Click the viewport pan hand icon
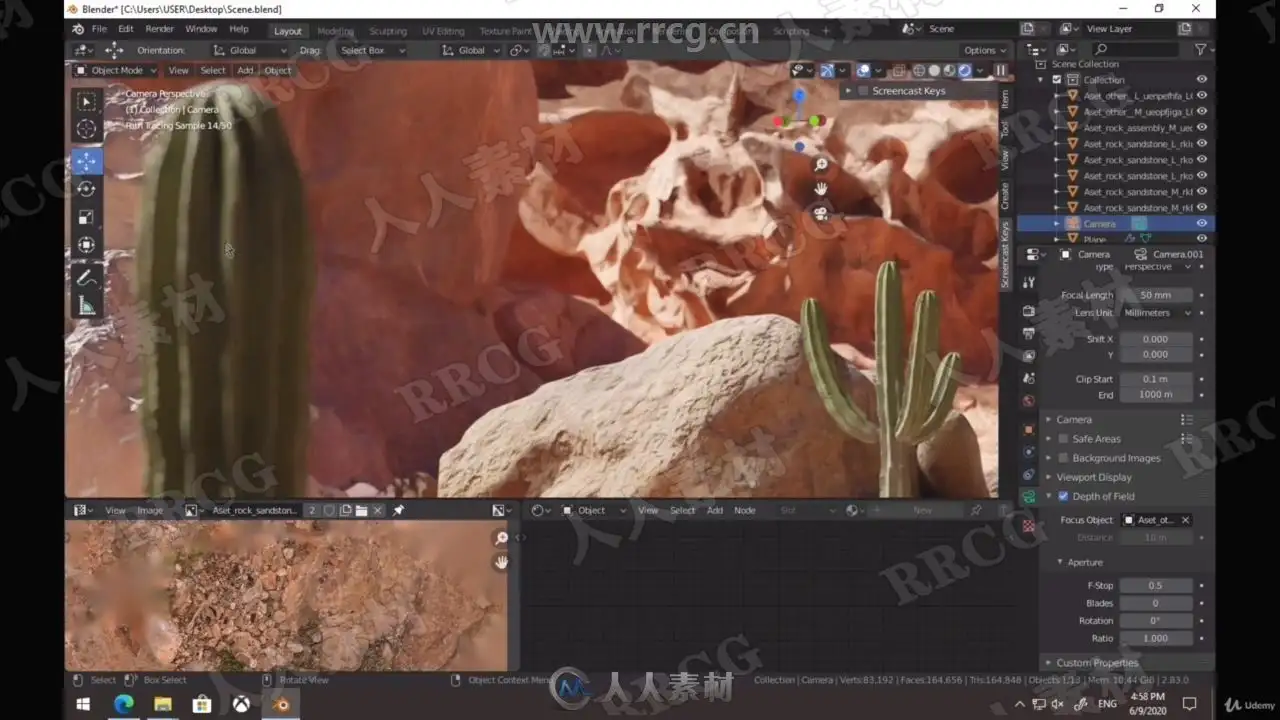 pyautogui.click(x=821, y=189)
